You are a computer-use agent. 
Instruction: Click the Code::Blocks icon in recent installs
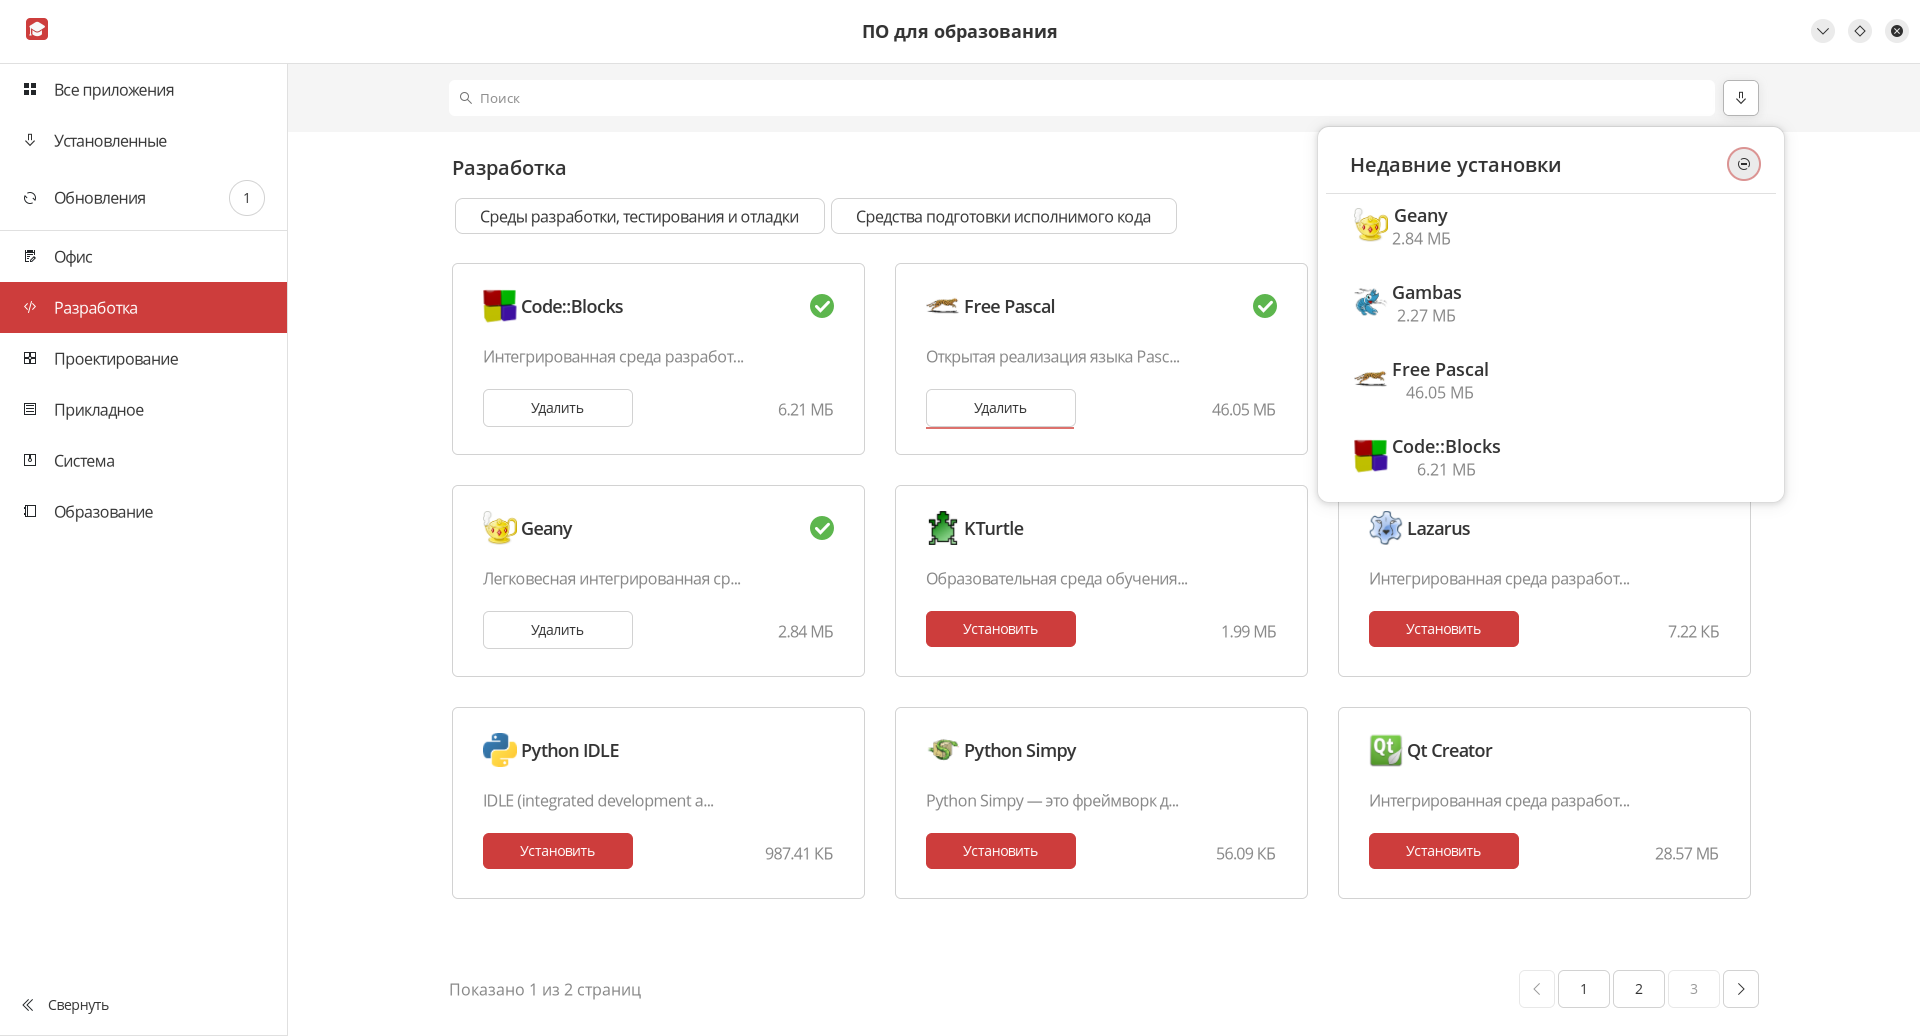click(1370, 457)
